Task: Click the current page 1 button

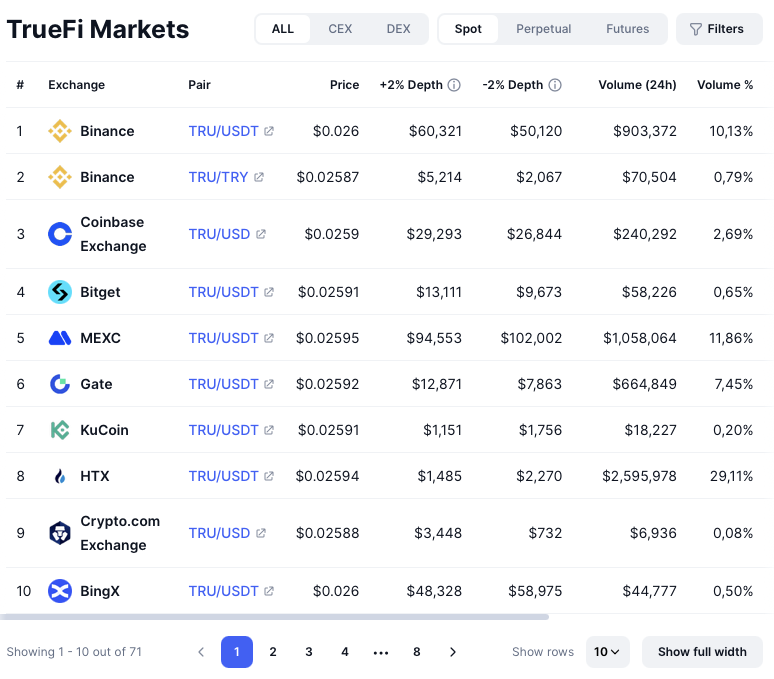Action: (x=237, y=652)
